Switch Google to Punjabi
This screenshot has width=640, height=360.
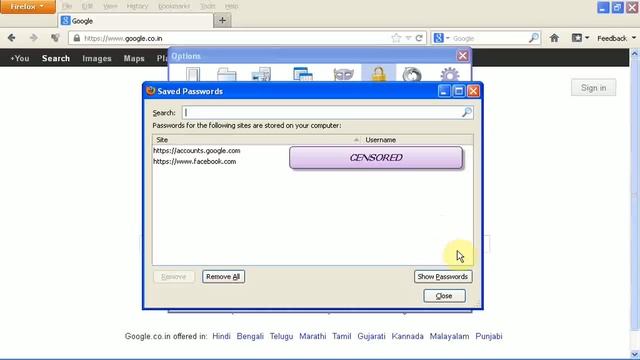pos(489,336)
